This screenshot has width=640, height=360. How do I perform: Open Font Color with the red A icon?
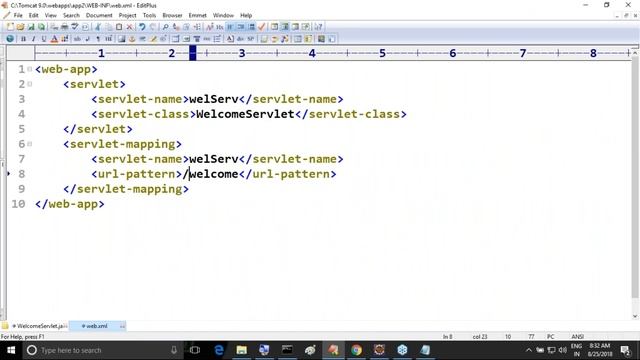click(x=54, y=39)
